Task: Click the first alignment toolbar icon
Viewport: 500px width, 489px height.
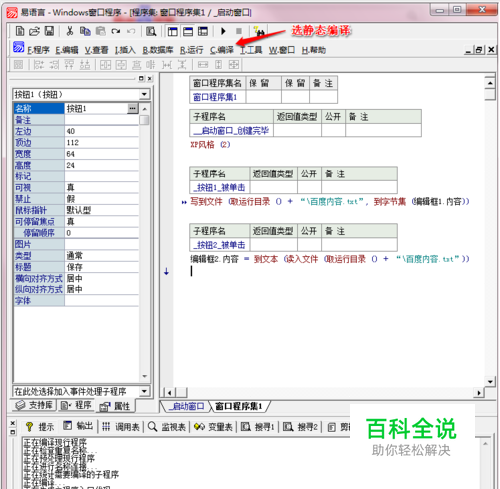Action: [18, 65]
